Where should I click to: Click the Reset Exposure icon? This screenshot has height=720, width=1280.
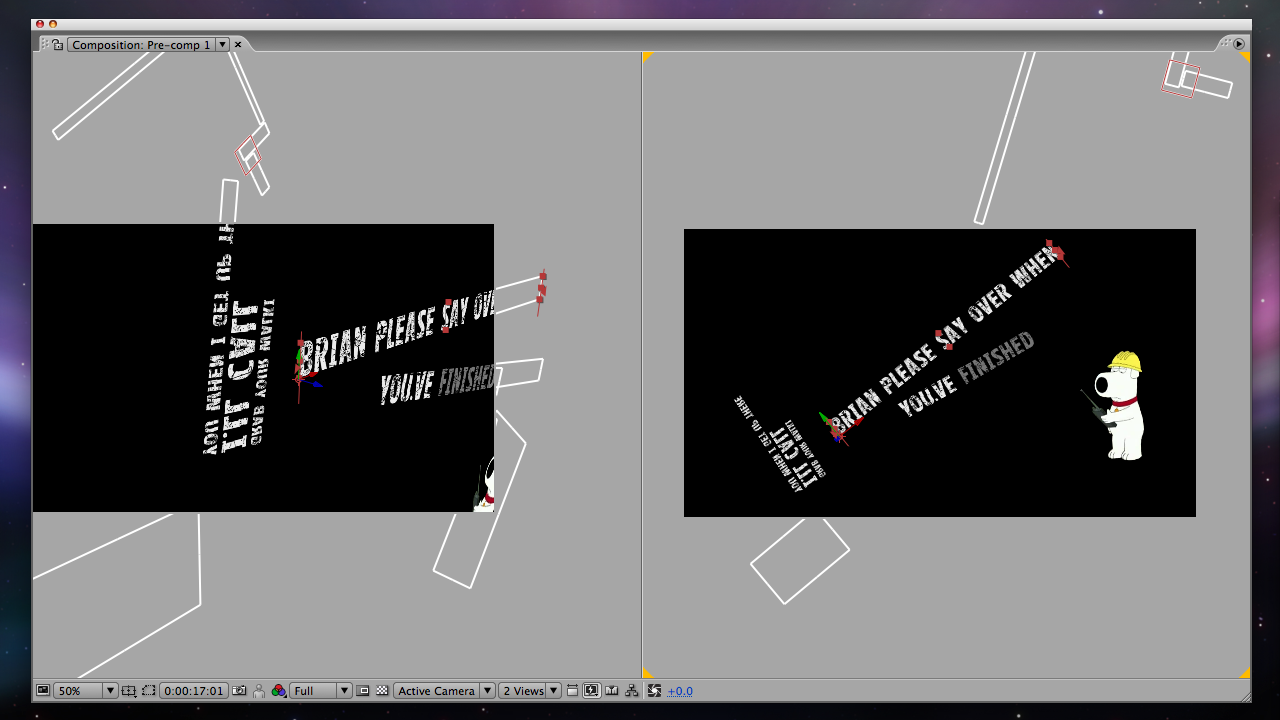click(x=655, y=691)
